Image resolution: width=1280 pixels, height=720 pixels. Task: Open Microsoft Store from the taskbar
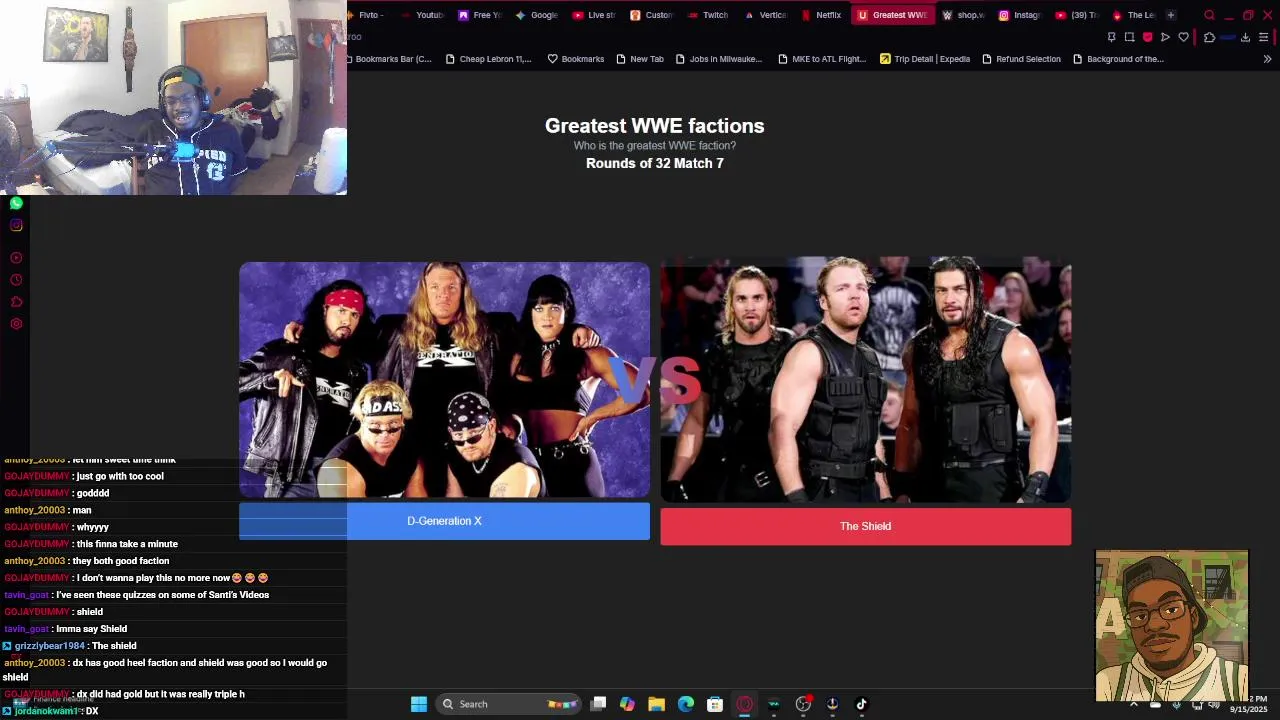[x=715, y=704]
